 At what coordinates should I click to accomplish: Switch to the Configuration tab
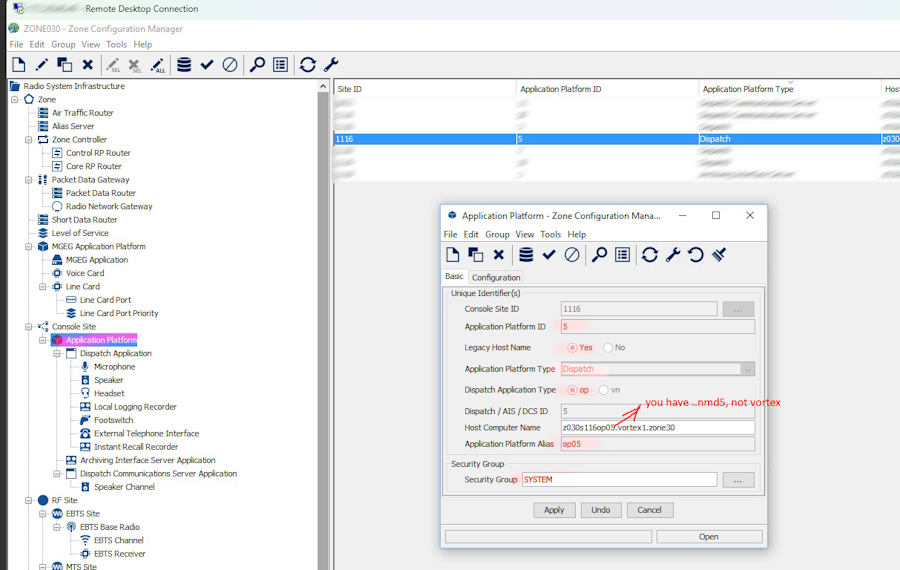pos(496,277)
